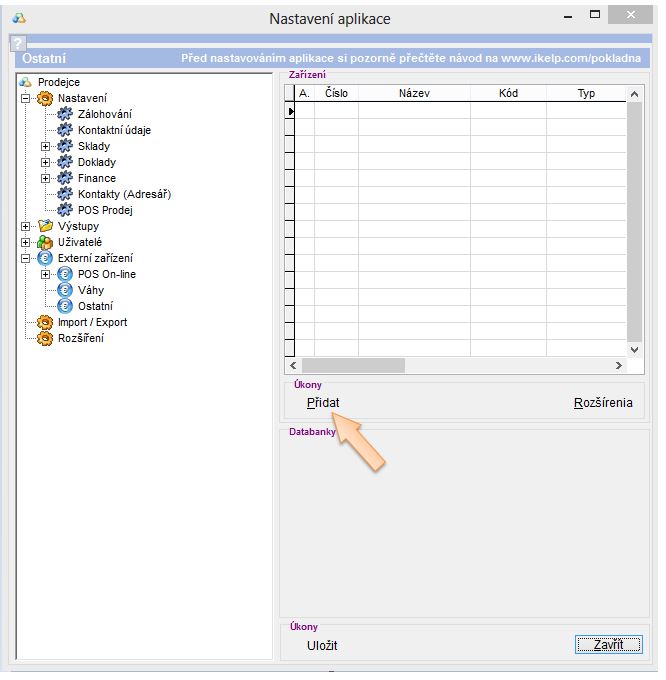Screen dimensions: 666x680
Task: Click the horizontal scrollbar thumb
Action: tap(353, 366)
